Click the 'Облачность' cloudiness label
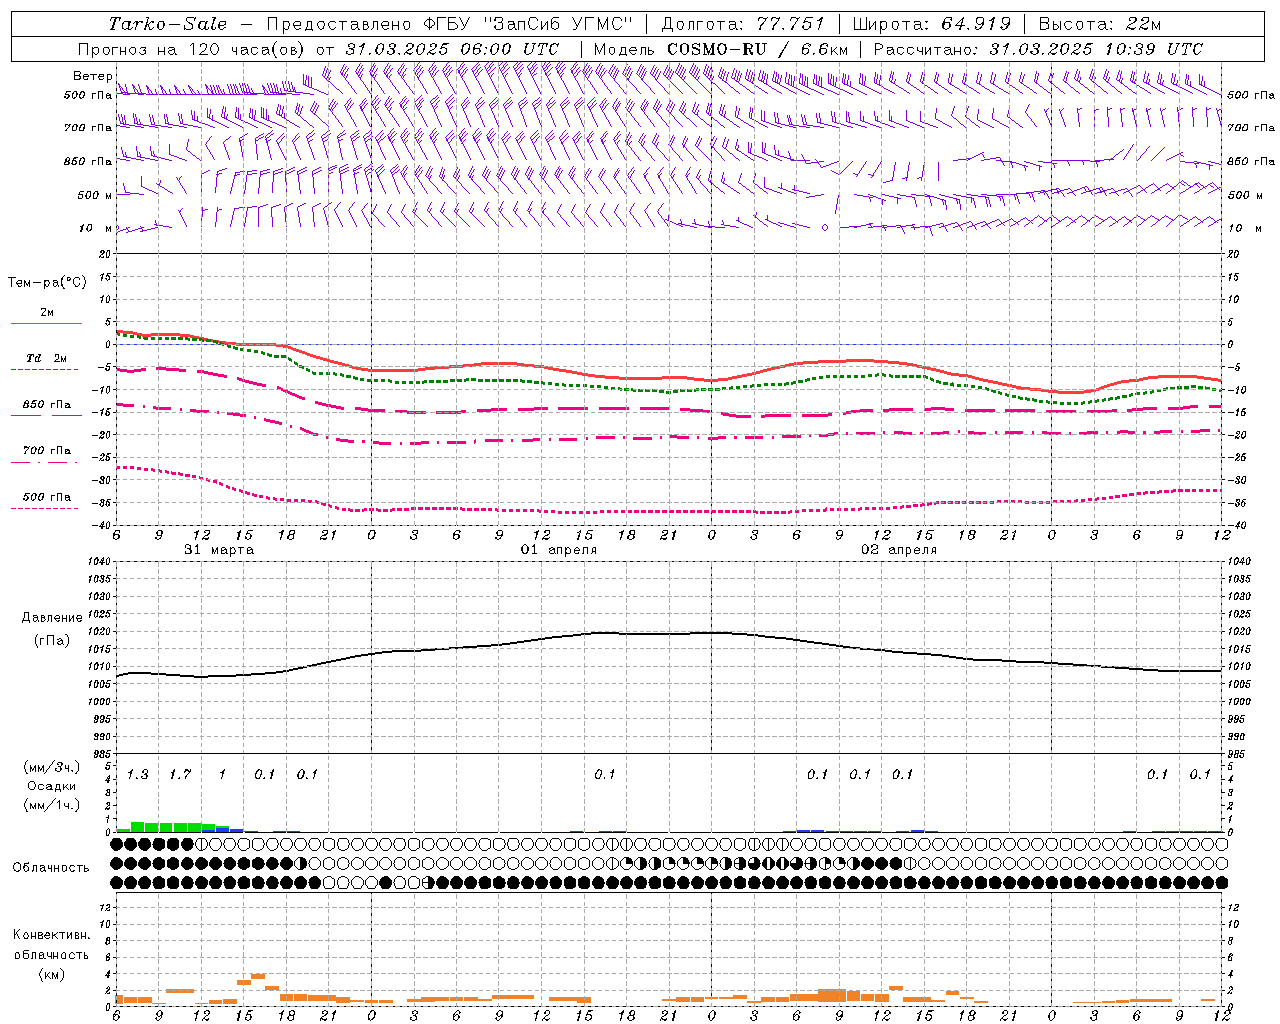This screenshot has width=1280, height=1024. pyautogui.click(x=51, y=868)
